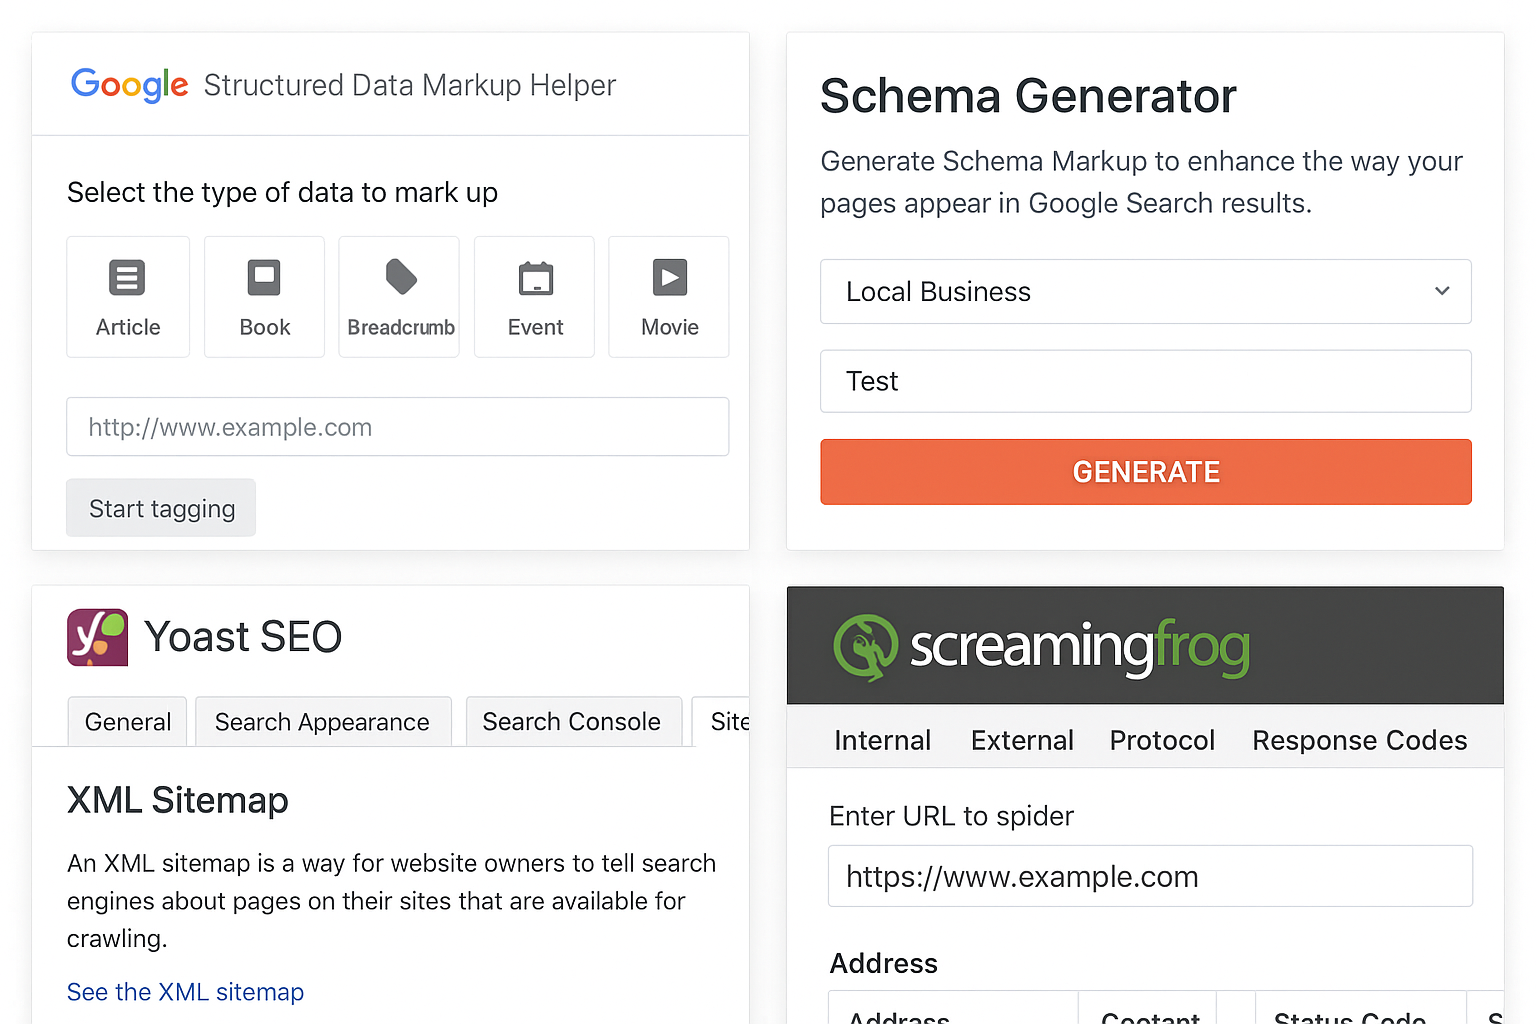Open the XML sitemap link
This screenshot has height=1024, width=1536.
point(185,991)
